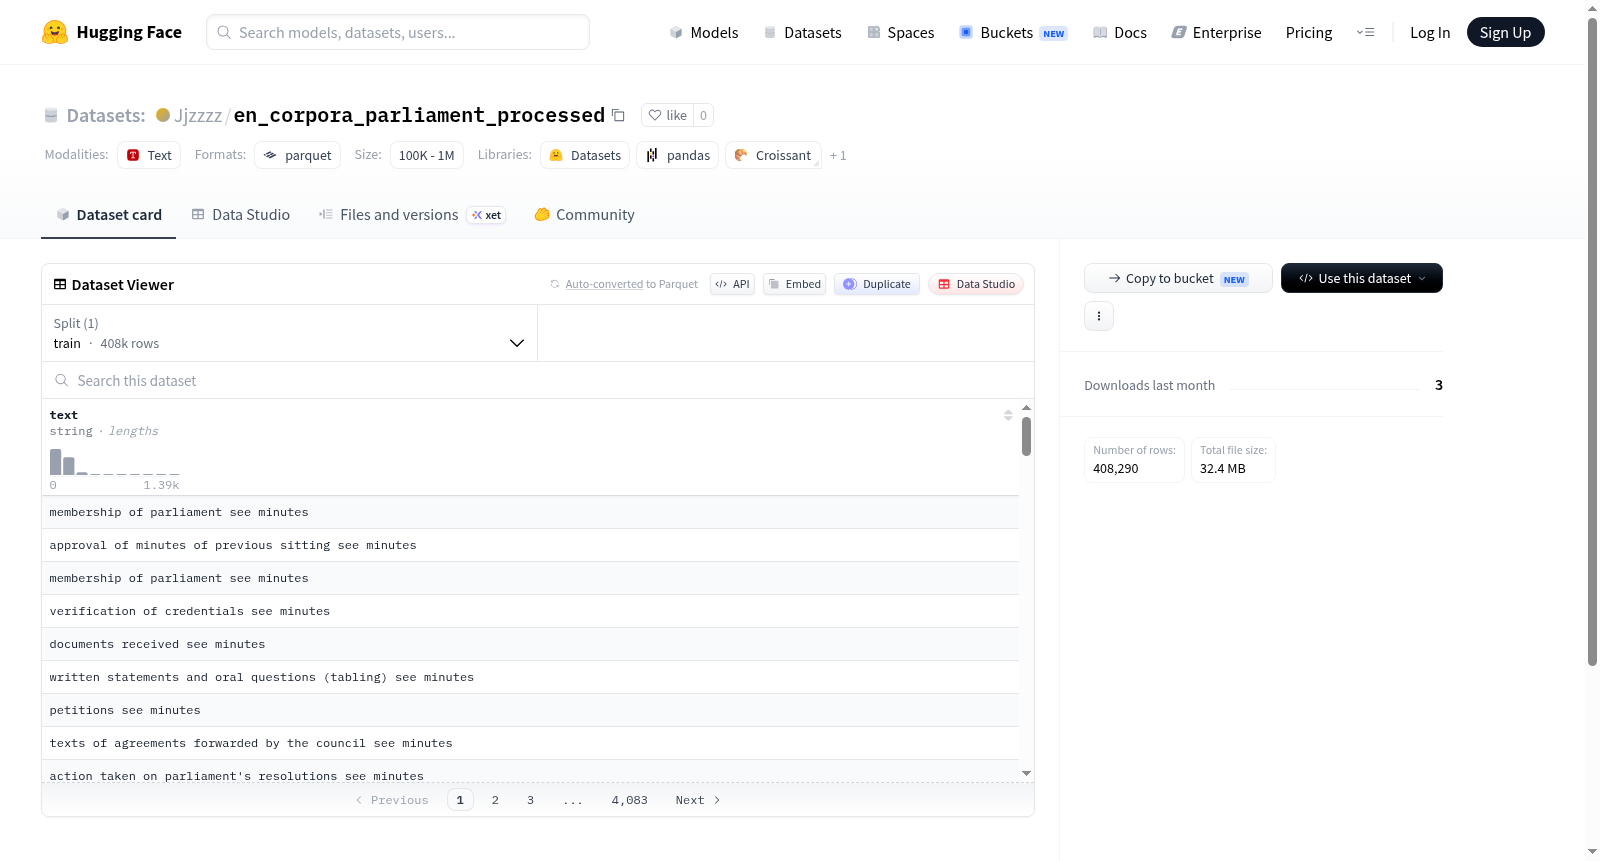Open the Jjzzzz user profile link

tap(198, 115)
